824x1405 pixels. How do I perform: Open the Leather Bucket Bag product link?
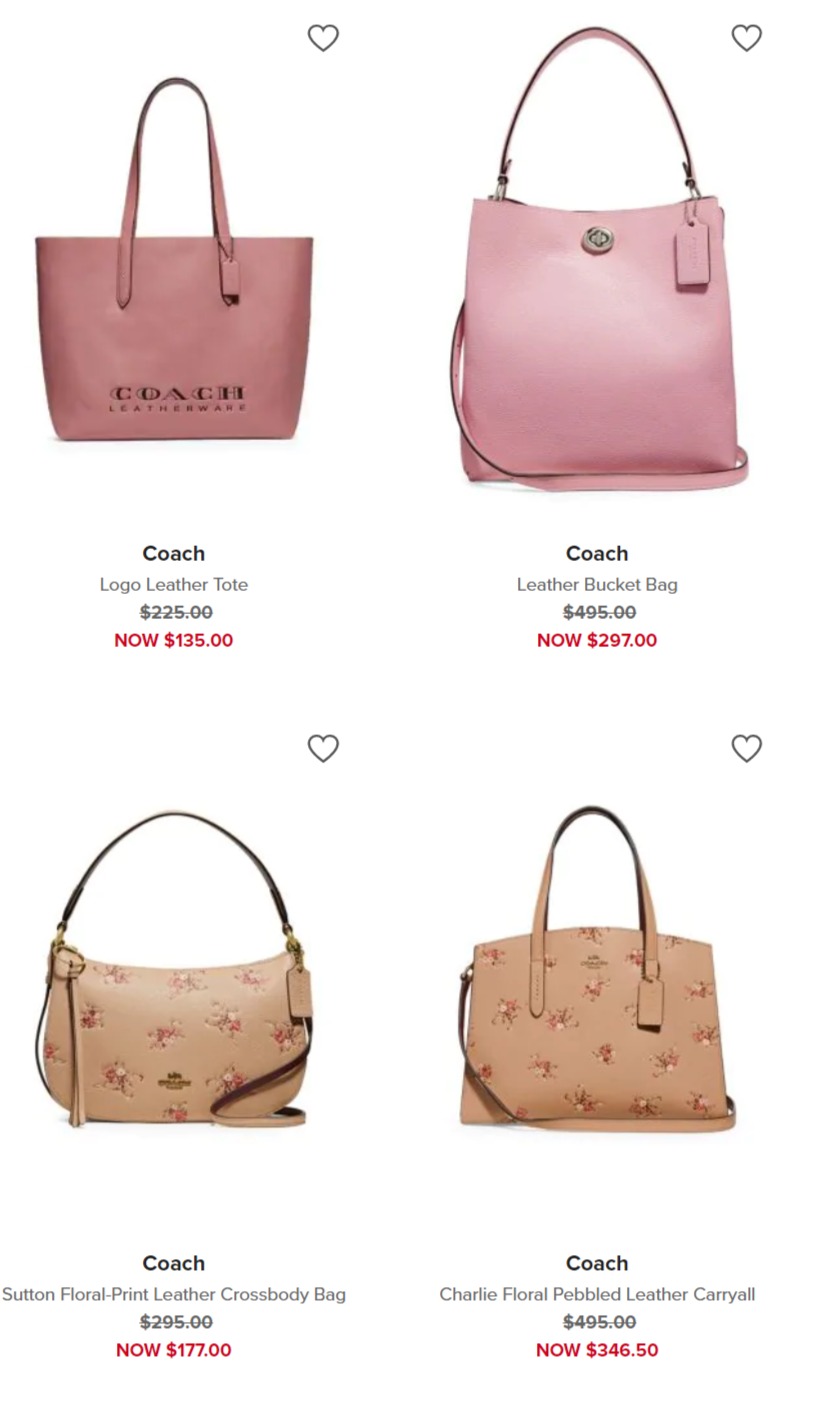[597, 584]
